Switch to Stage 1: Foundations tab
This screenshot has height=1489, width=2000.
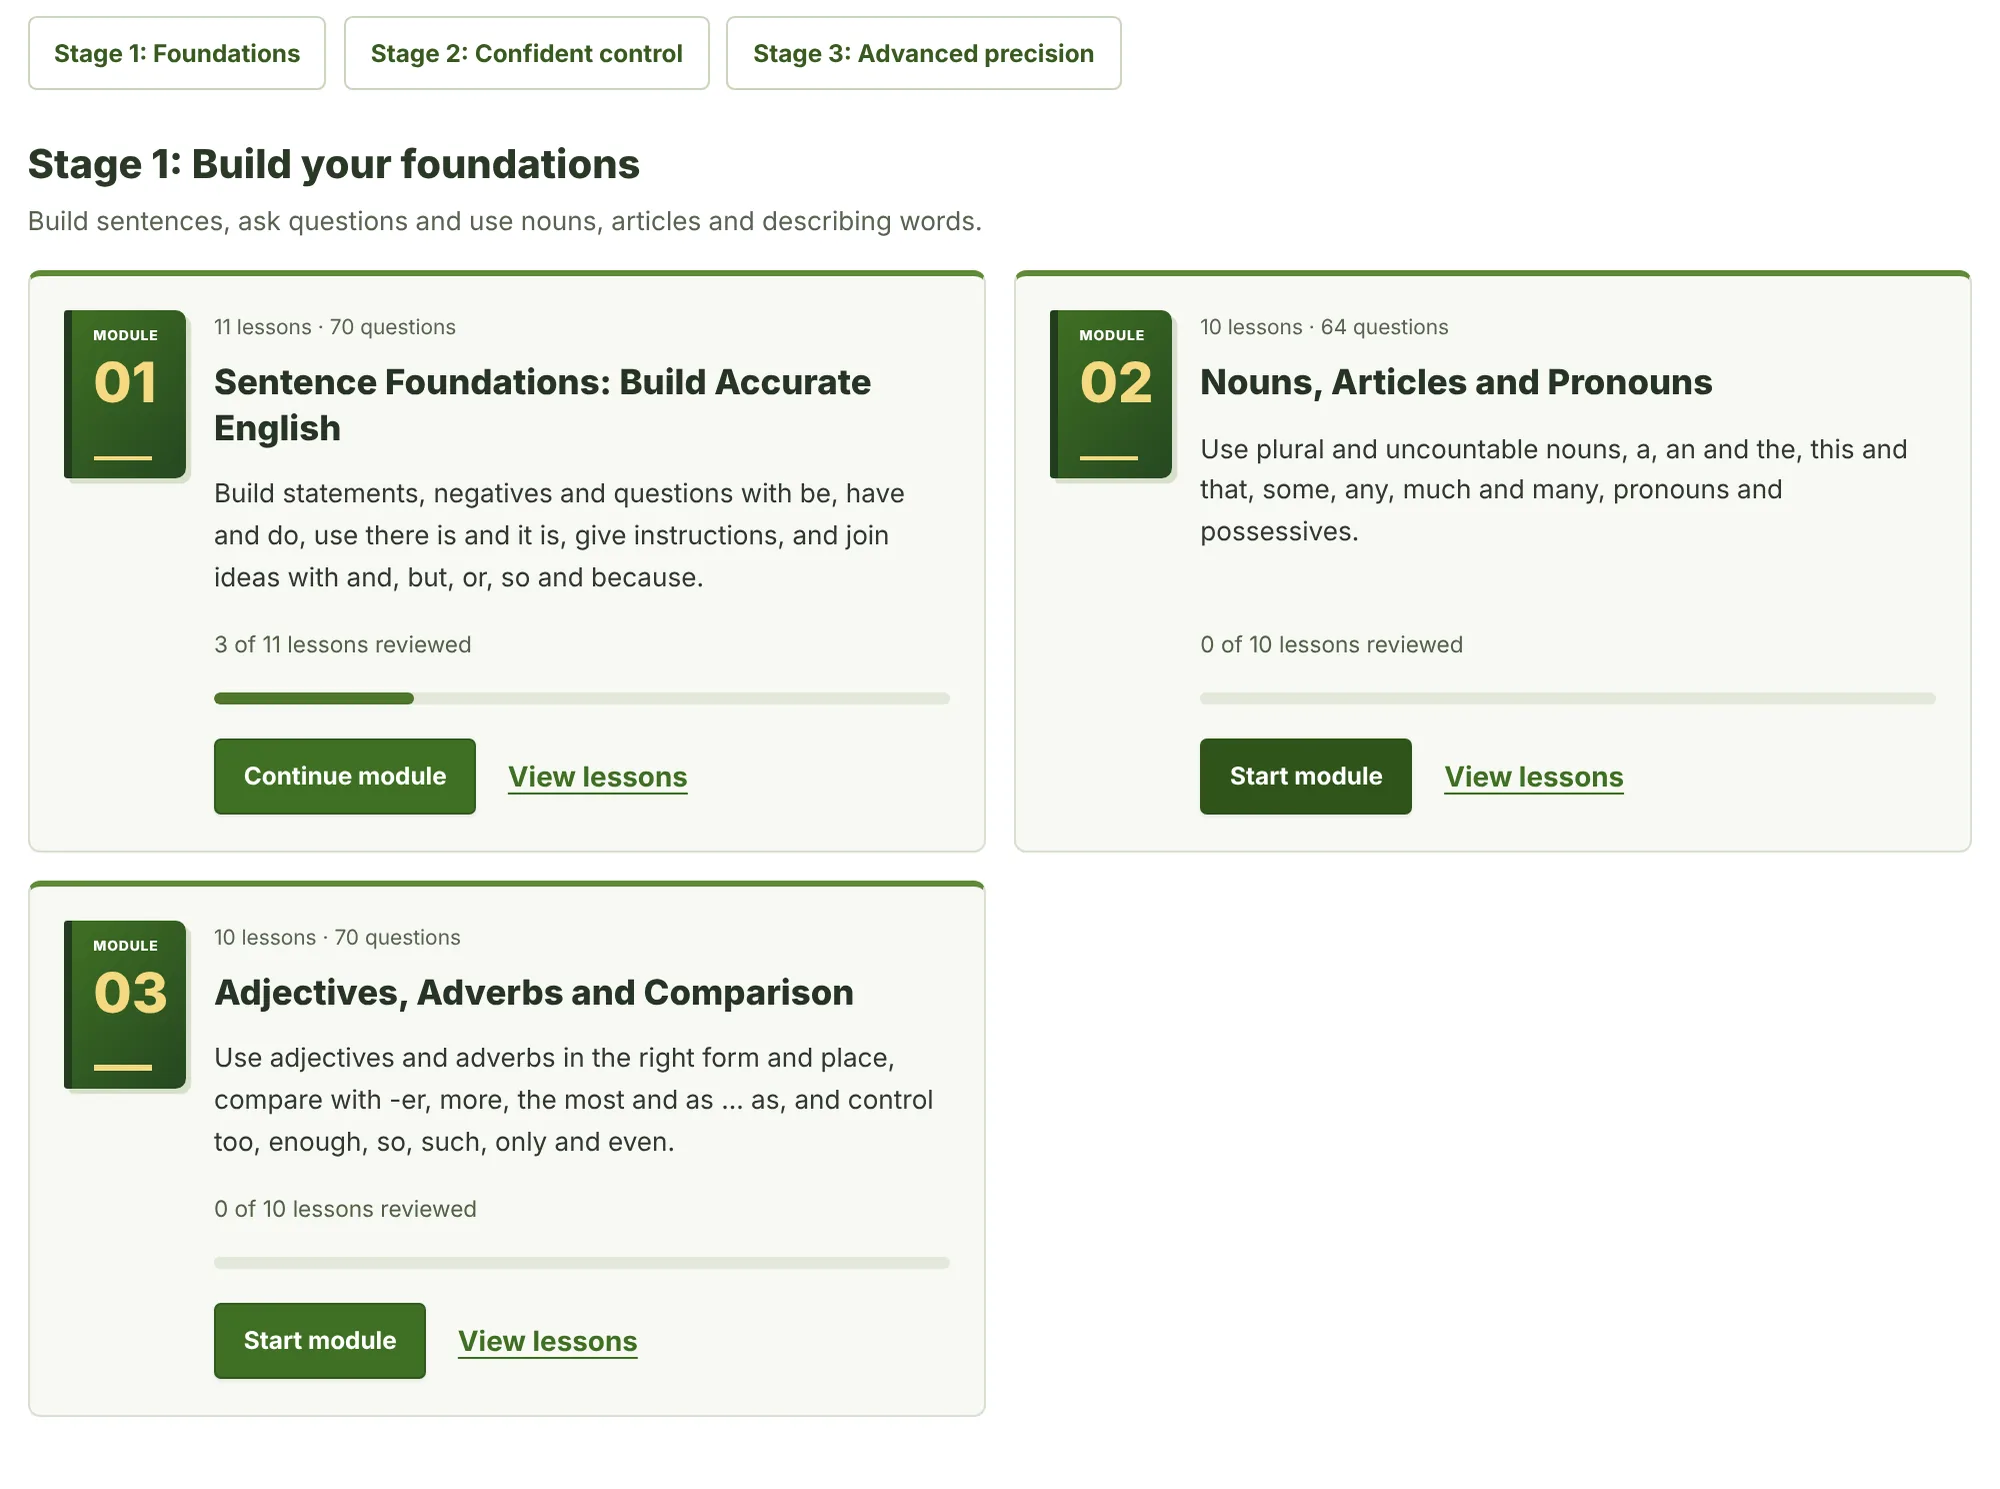pos(177,53)
